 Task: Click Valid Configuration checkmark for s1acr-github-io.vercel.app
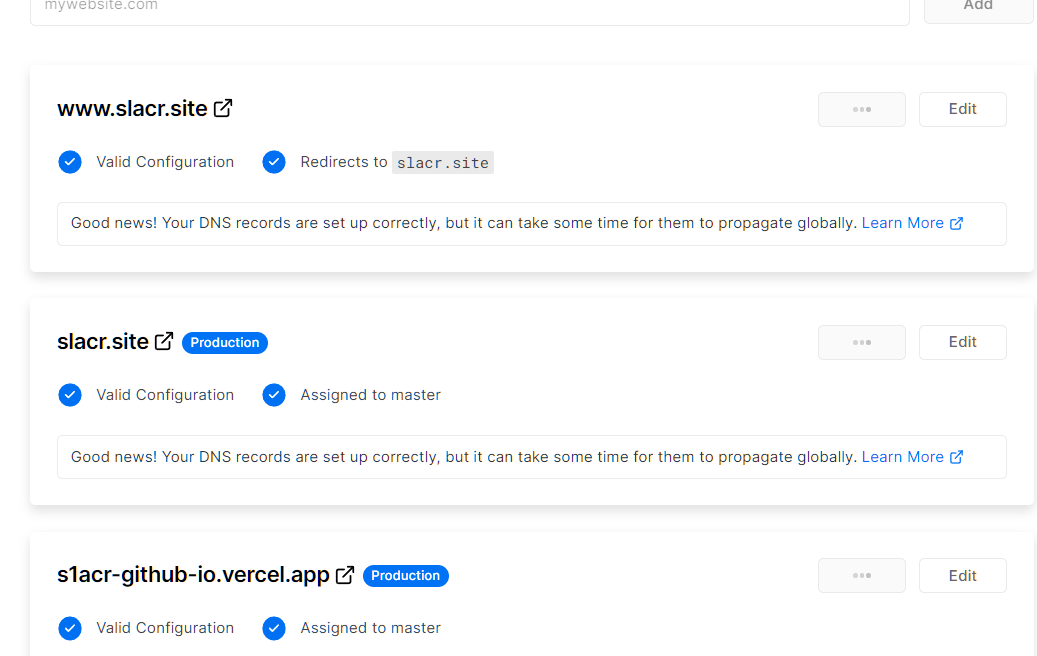point(70,628)
